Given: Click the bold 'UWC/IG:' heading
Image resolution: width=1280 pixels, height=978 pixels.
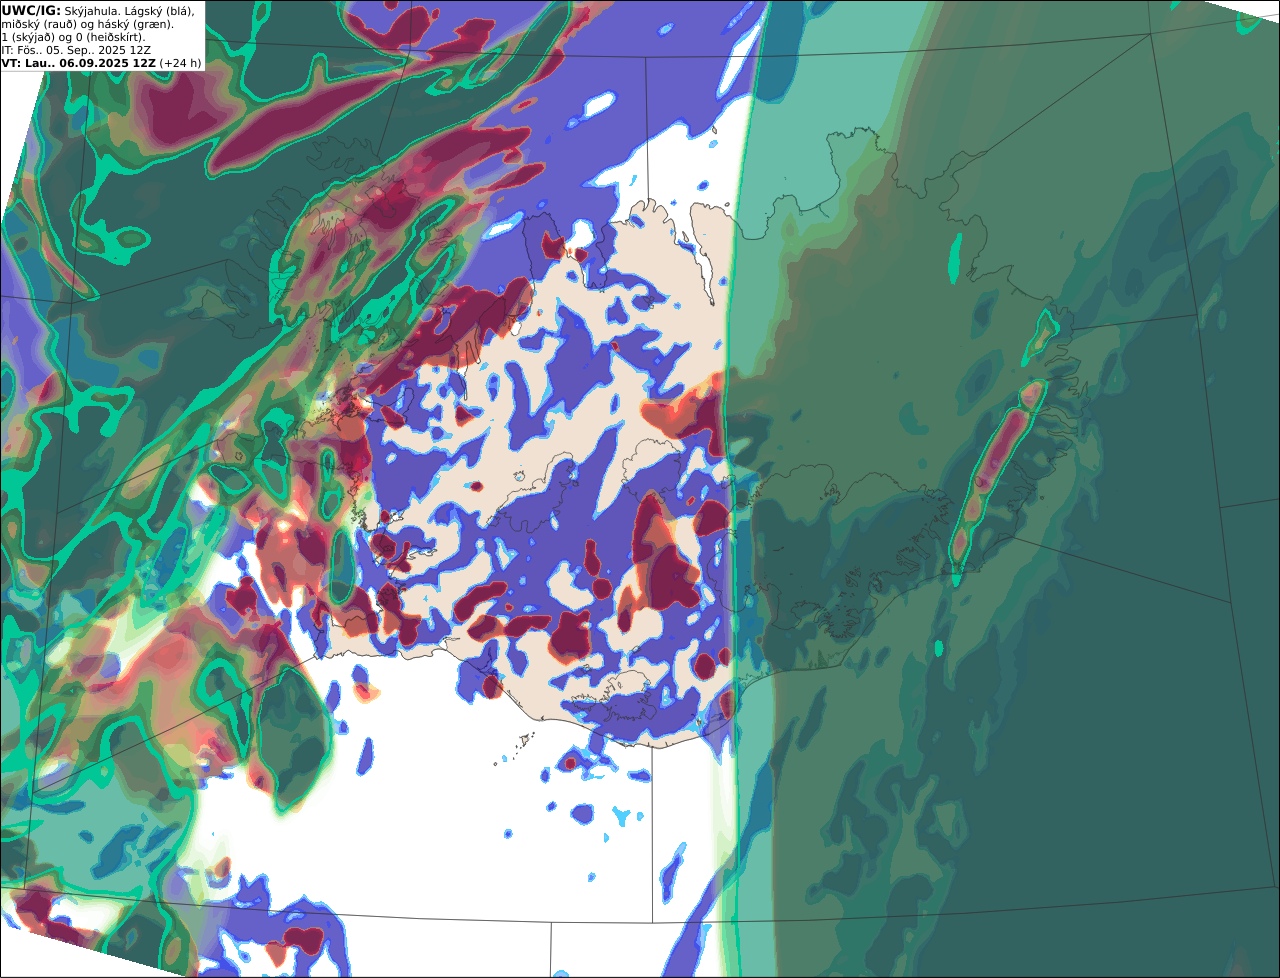Looking at the screenshot, I should tap(31, 11).
